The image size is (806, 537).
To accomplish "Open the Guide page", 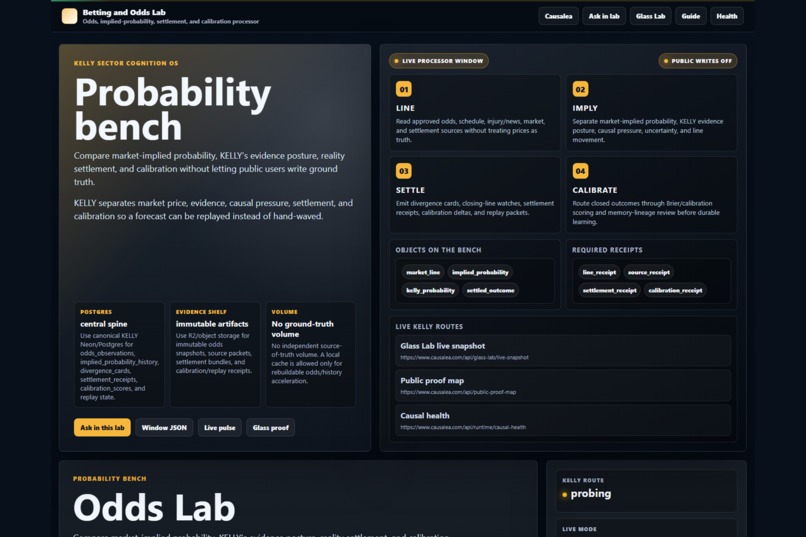I will tap(690, 16).
